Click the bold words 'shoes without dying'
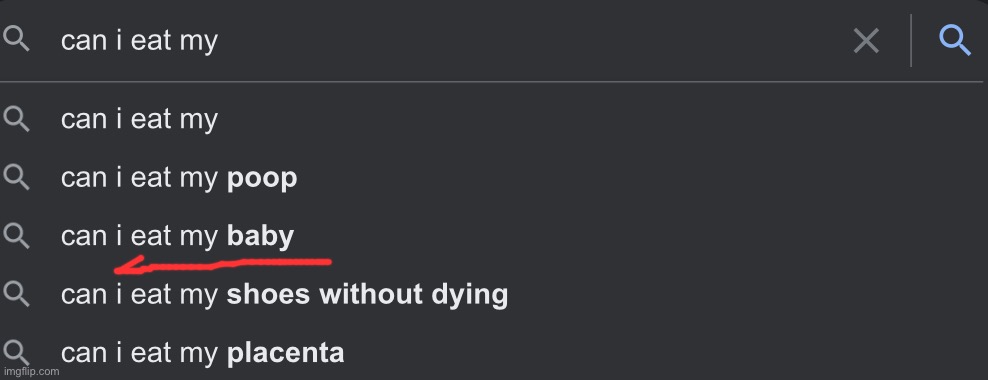This screenshot has width=988, height=380. click(x=367, y=295)
